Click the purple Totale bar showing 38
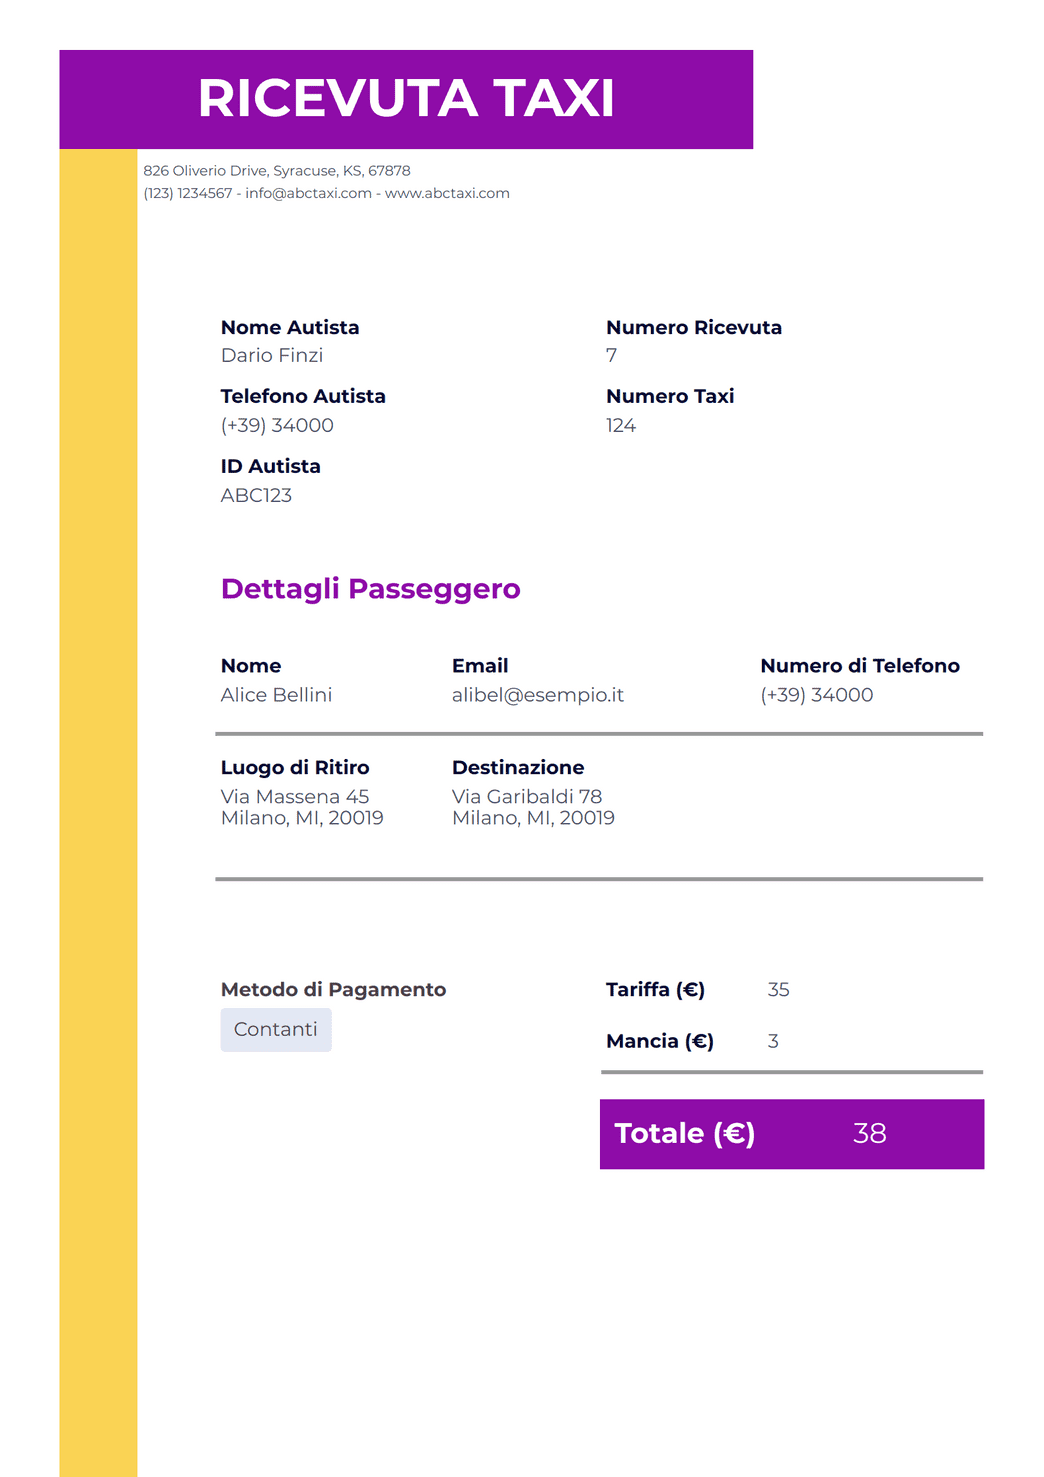This screenshot has width=1044, height=1477. (x=792, y=1134)
